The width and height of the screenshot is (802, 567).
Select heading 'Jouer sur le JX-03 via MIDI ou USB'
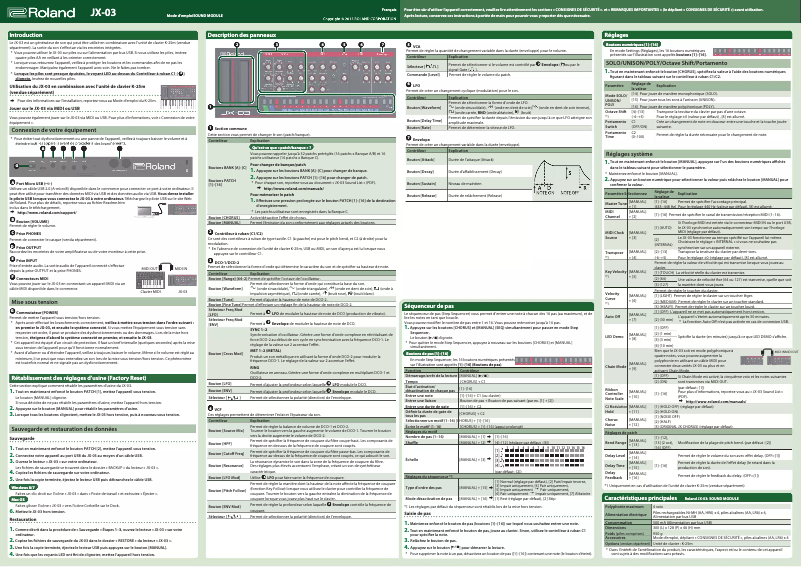coord(44,108)
